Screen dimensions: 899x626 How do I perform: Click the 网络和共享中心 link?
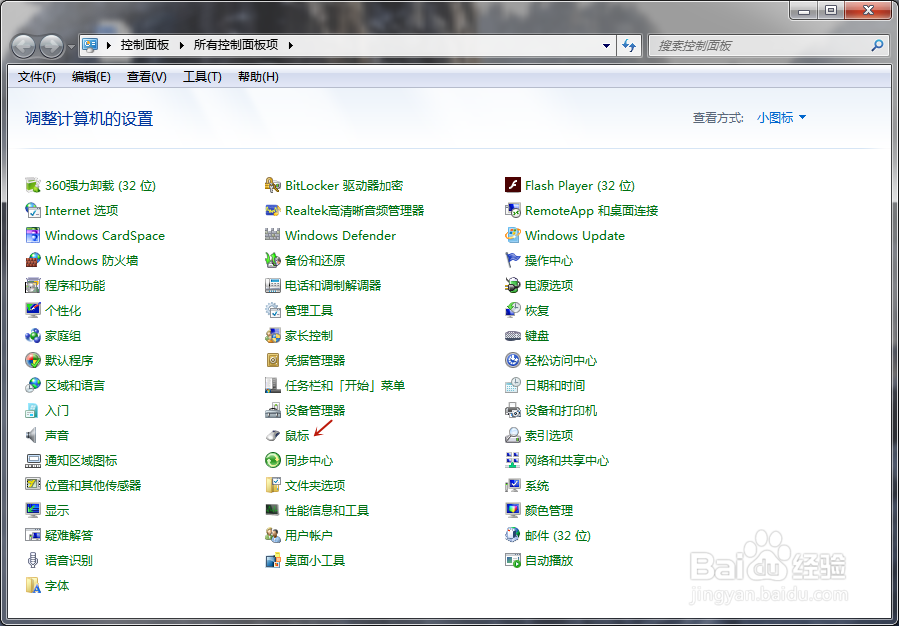click(567, 460)
